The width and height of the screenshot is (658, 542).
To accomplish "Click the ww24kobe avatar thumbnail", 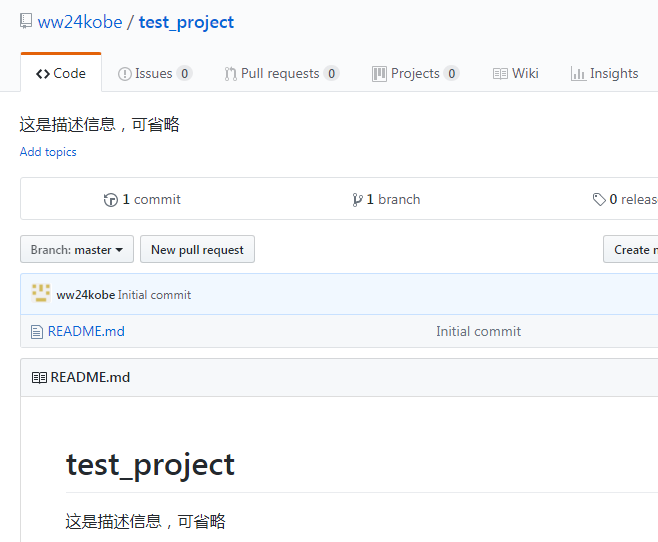I will point(41,294).
